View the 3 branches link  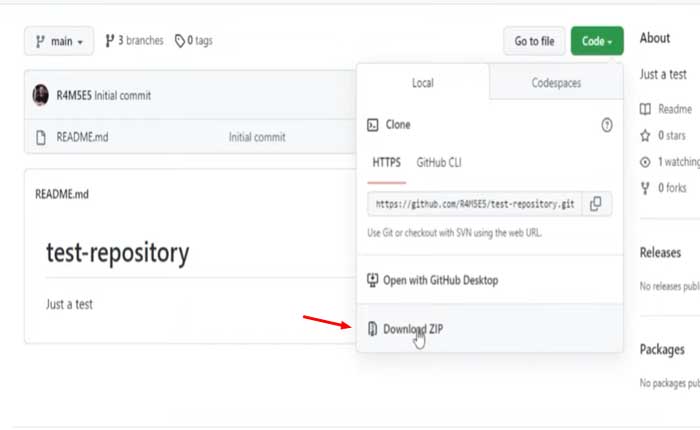pos(134,41)
